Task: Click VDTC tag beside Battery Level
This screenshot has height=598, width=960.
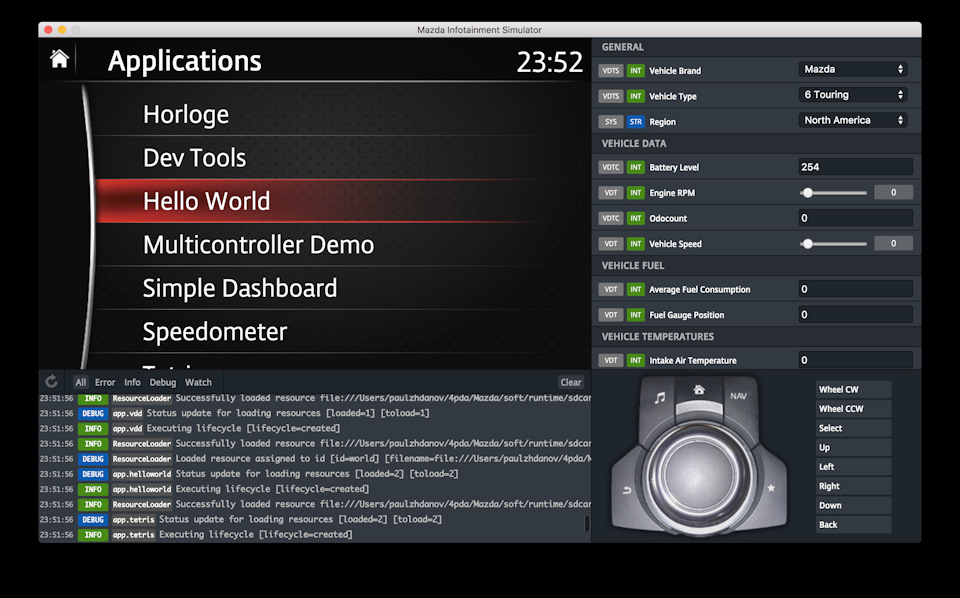Action: pos(610,167)
